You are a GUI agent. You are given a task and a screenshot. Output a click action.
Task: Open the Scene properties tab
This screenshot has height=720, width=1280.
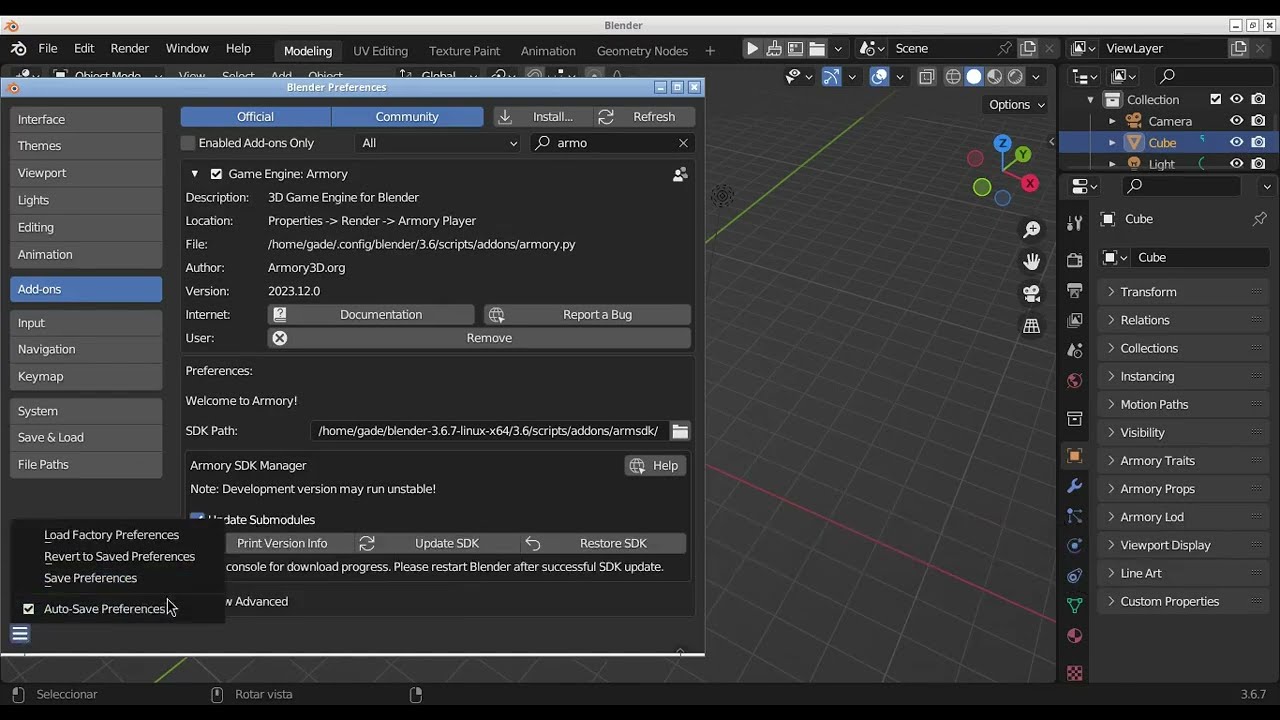pos(1074,351)
